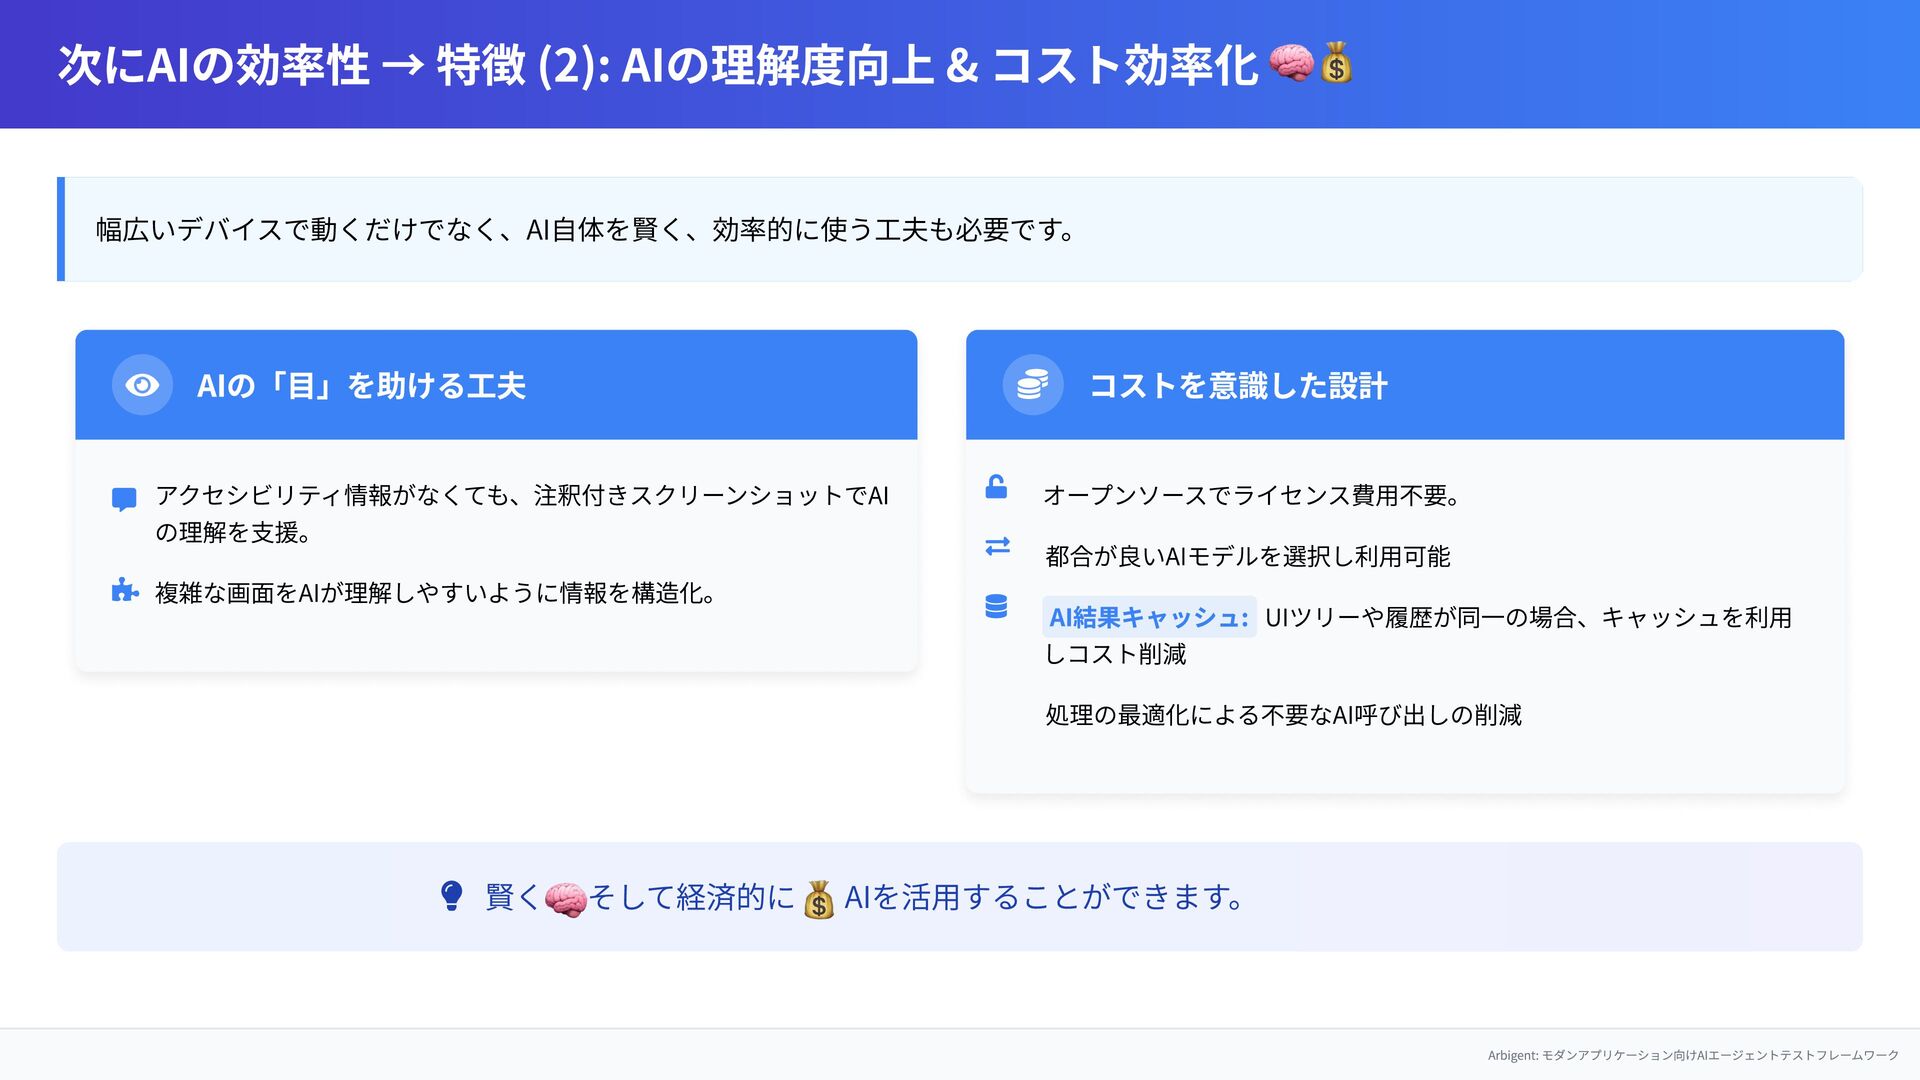Click the 処理の最適化 bullet text

click(1283, 715)
